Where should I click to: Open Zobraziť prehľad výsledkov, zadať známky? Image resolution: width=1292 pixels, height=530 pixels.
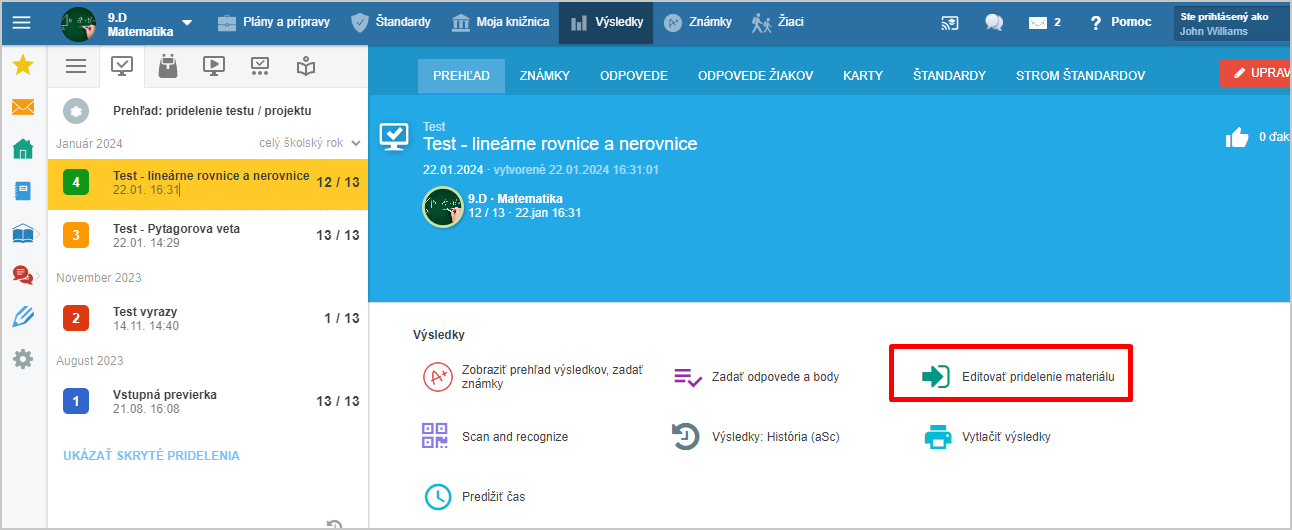coord(533,377)
